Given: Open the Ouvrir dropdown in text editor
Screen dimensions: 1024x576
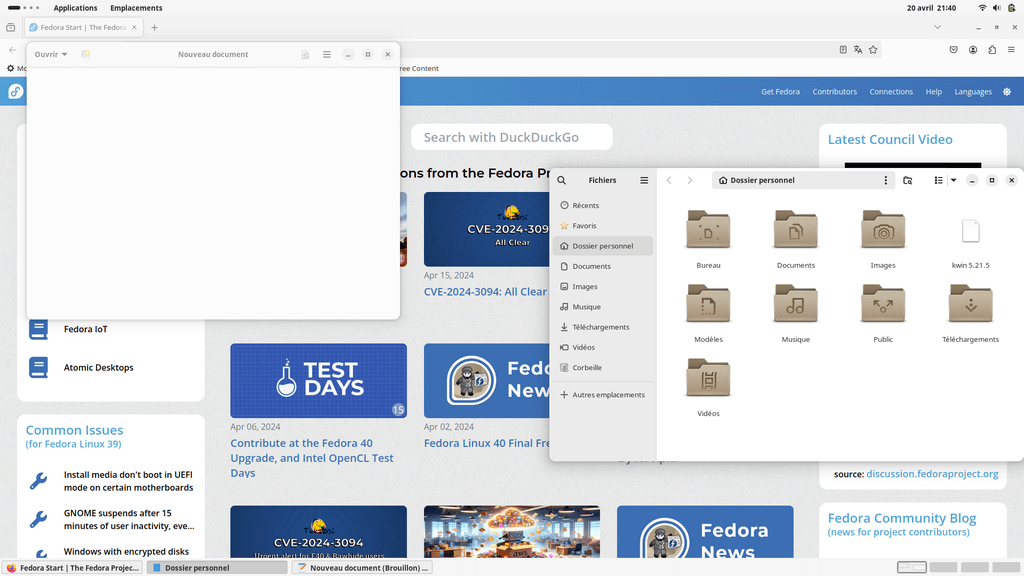Looking at the screenshot, I should [x=51, y=54].
